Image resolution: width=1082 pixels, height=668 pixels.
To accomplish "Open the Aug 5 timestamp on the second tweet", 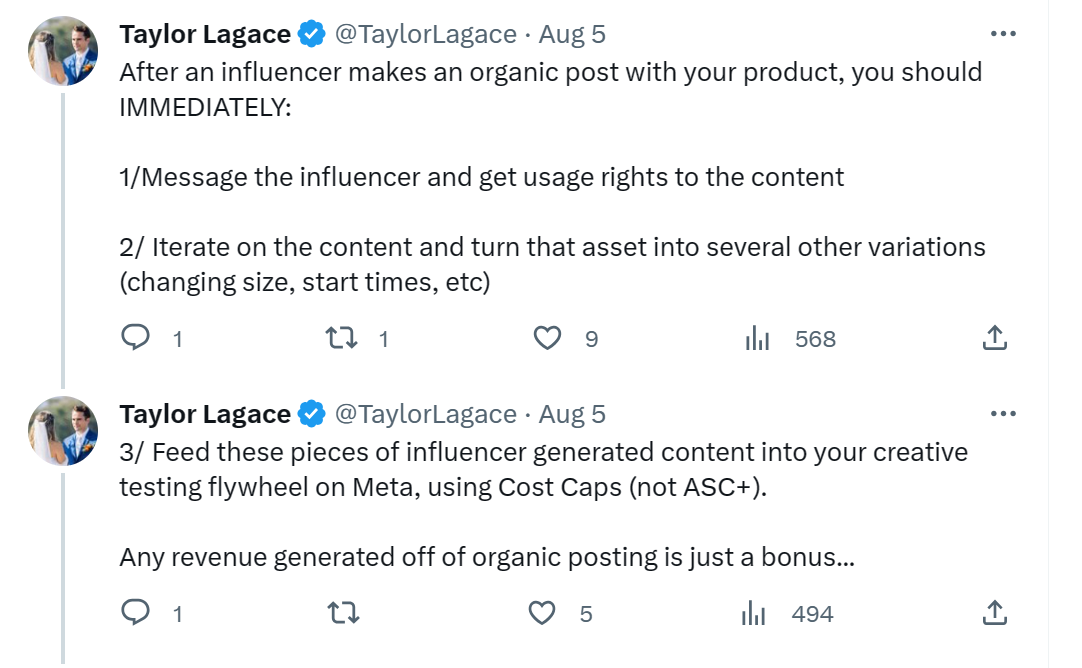I will [x=572, y=414].
